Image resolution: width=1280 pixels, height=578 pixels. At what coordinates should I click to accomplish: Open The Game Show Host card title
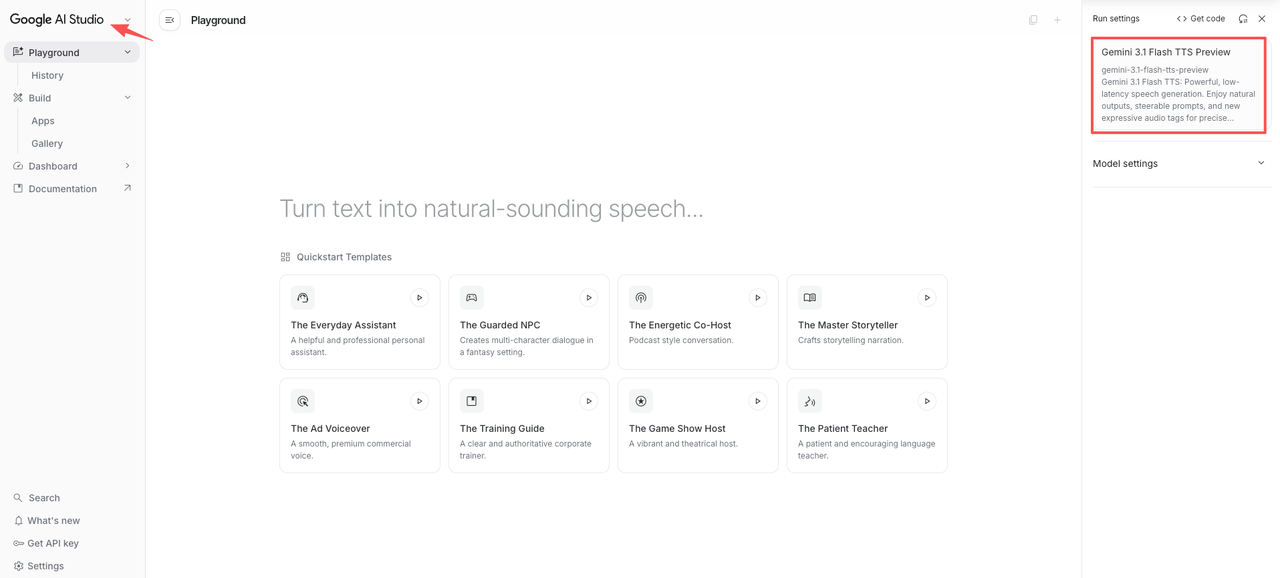(677, 428)
